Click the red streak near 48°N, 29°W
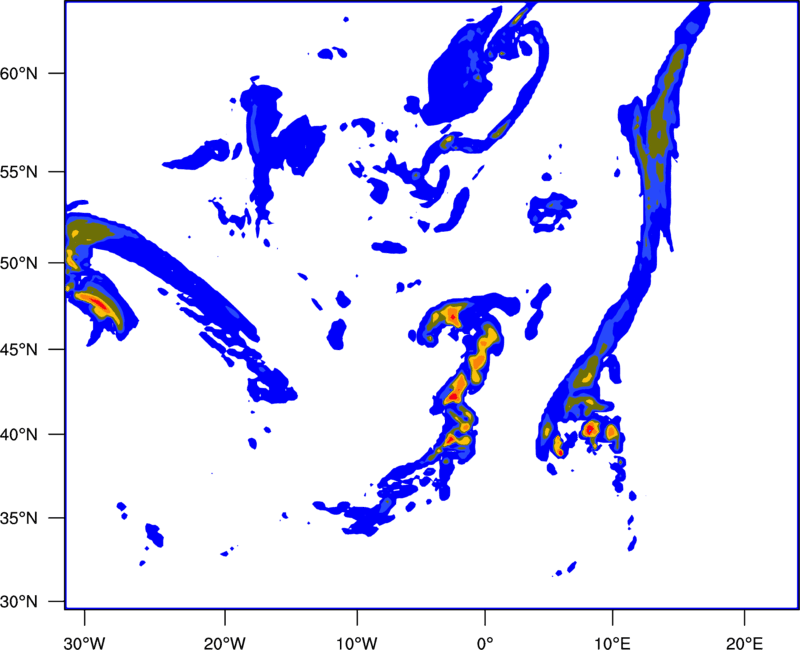 [98, 301]
